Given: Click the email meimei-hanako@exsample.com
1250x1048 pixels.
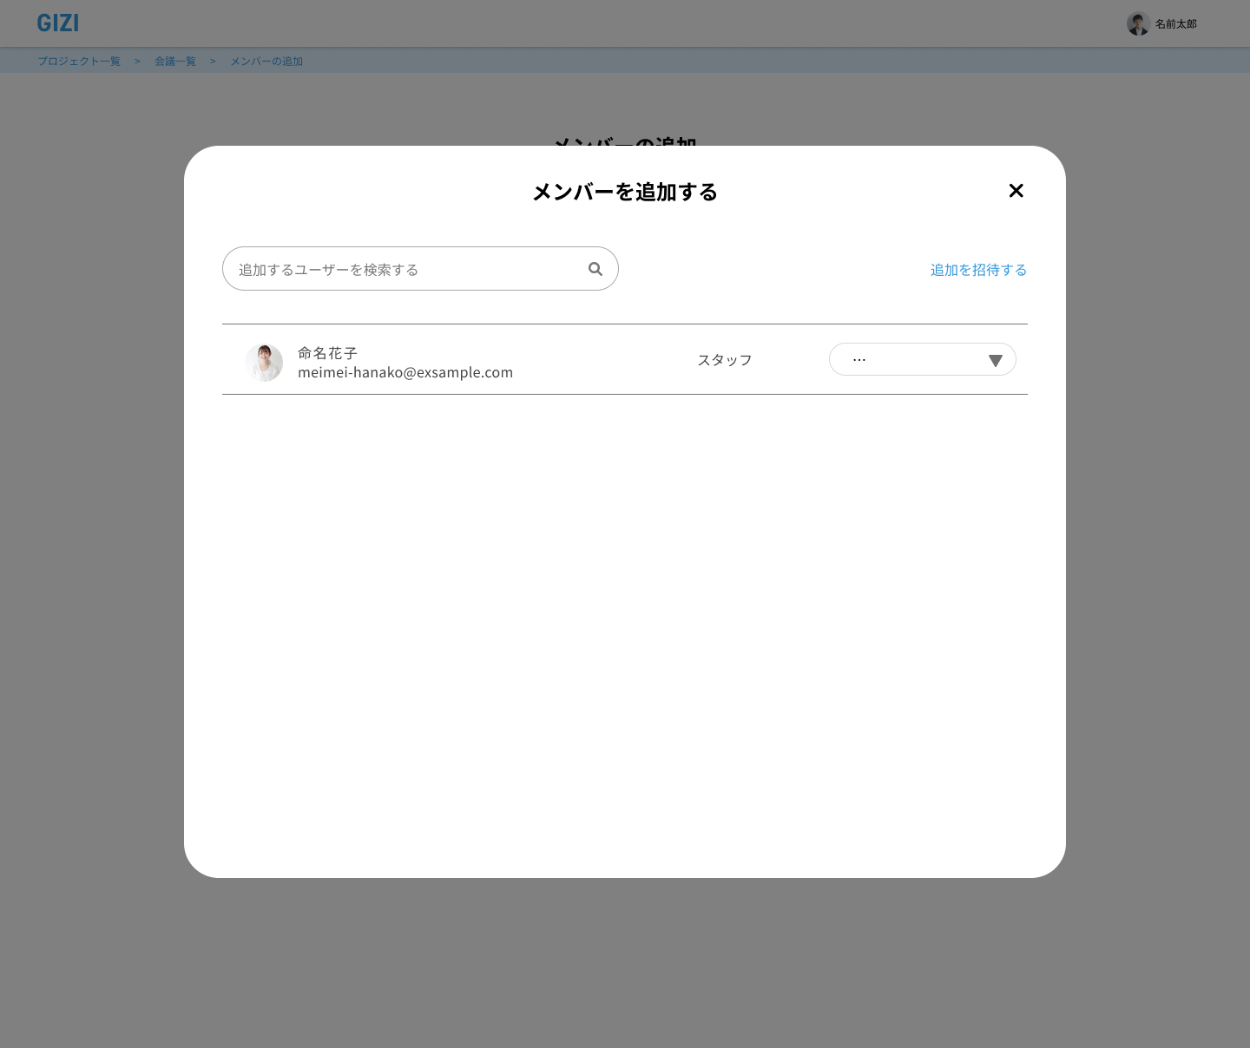Looking at the screenshot, I should coord(405,372).
